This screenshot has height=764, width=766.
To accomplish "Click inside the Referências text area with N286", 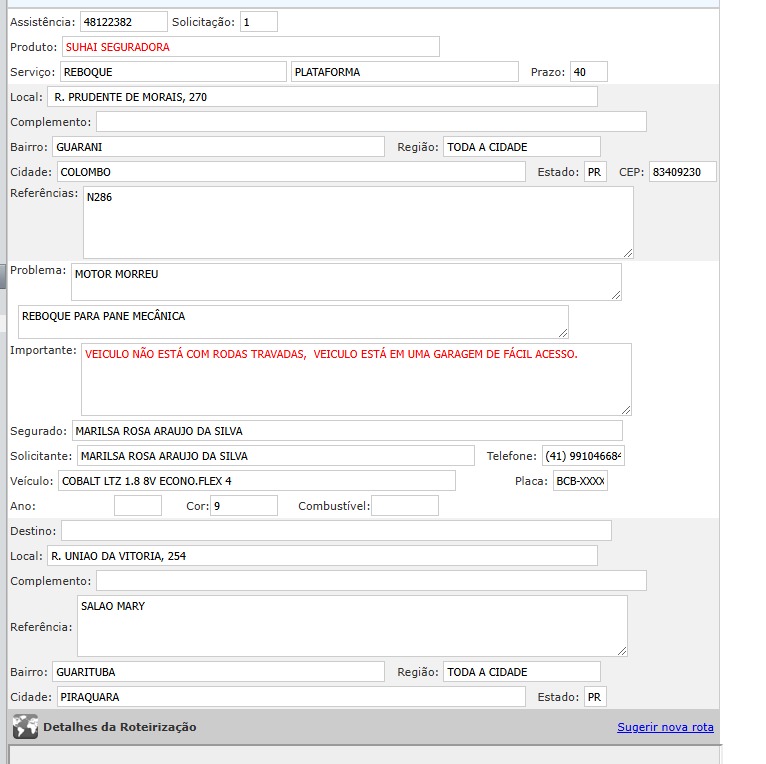I will [357, 222].
